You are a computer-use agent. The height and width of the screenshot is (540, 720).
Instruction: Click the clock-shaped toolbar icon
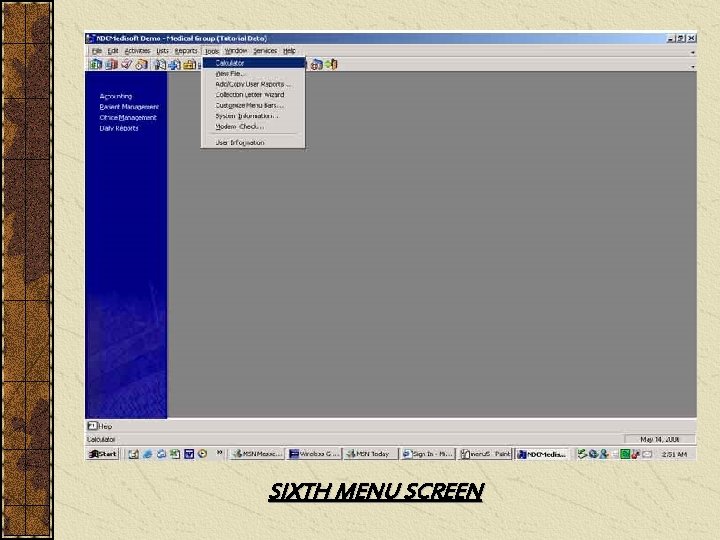[x=142, y=65]
